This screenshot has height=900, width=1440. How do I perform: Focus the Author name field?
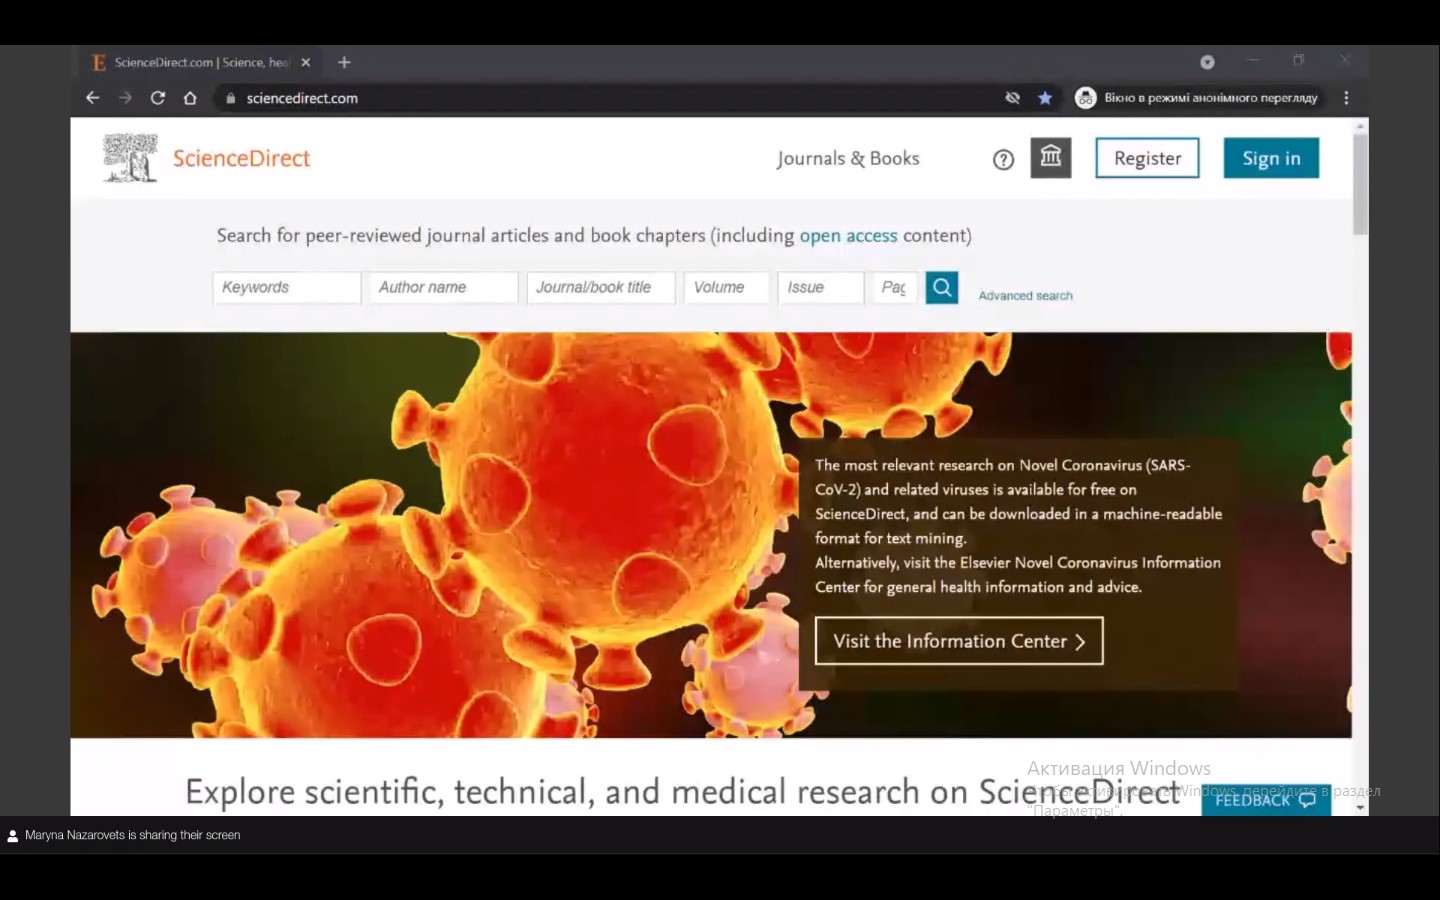[443, 287]
